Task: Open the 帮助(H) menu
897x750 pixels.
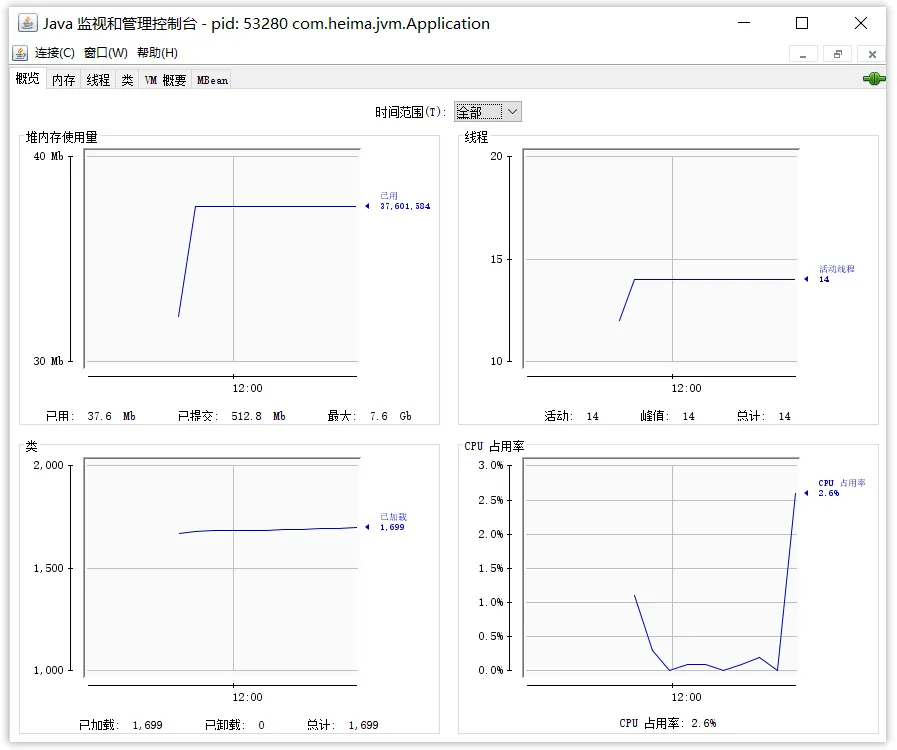Action: (x=157, y=53)
